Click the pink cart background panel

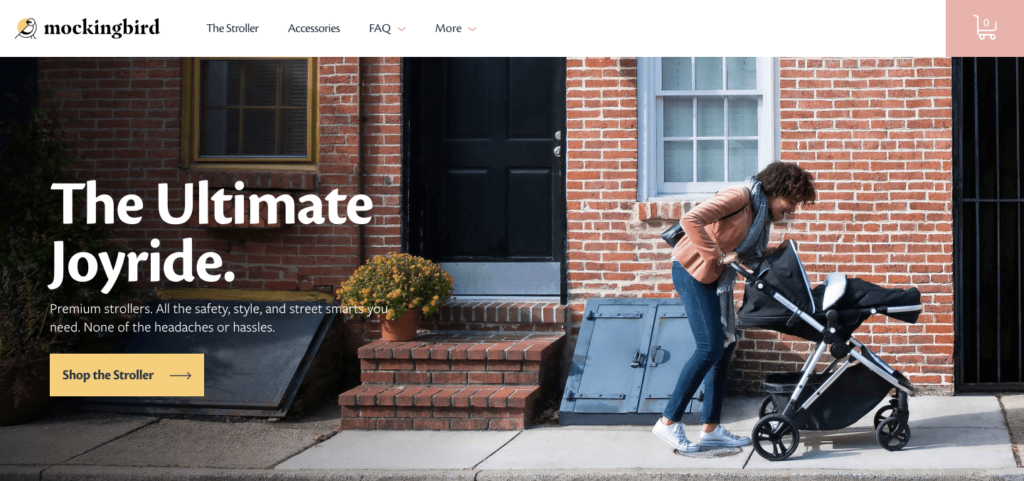tap(985, 29)
